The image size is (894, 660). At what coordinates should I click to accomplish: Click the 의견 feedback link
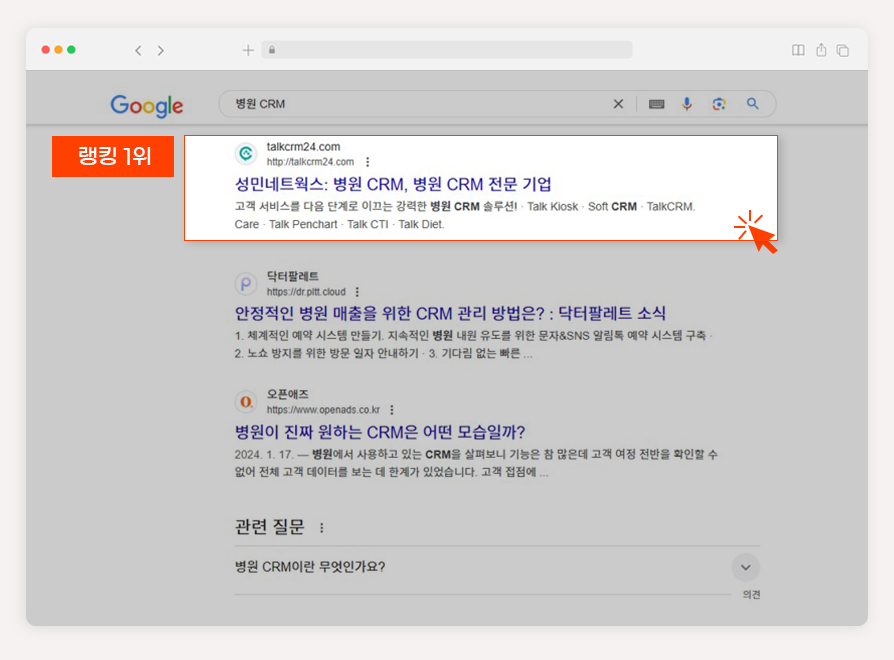tap(751, 594)
